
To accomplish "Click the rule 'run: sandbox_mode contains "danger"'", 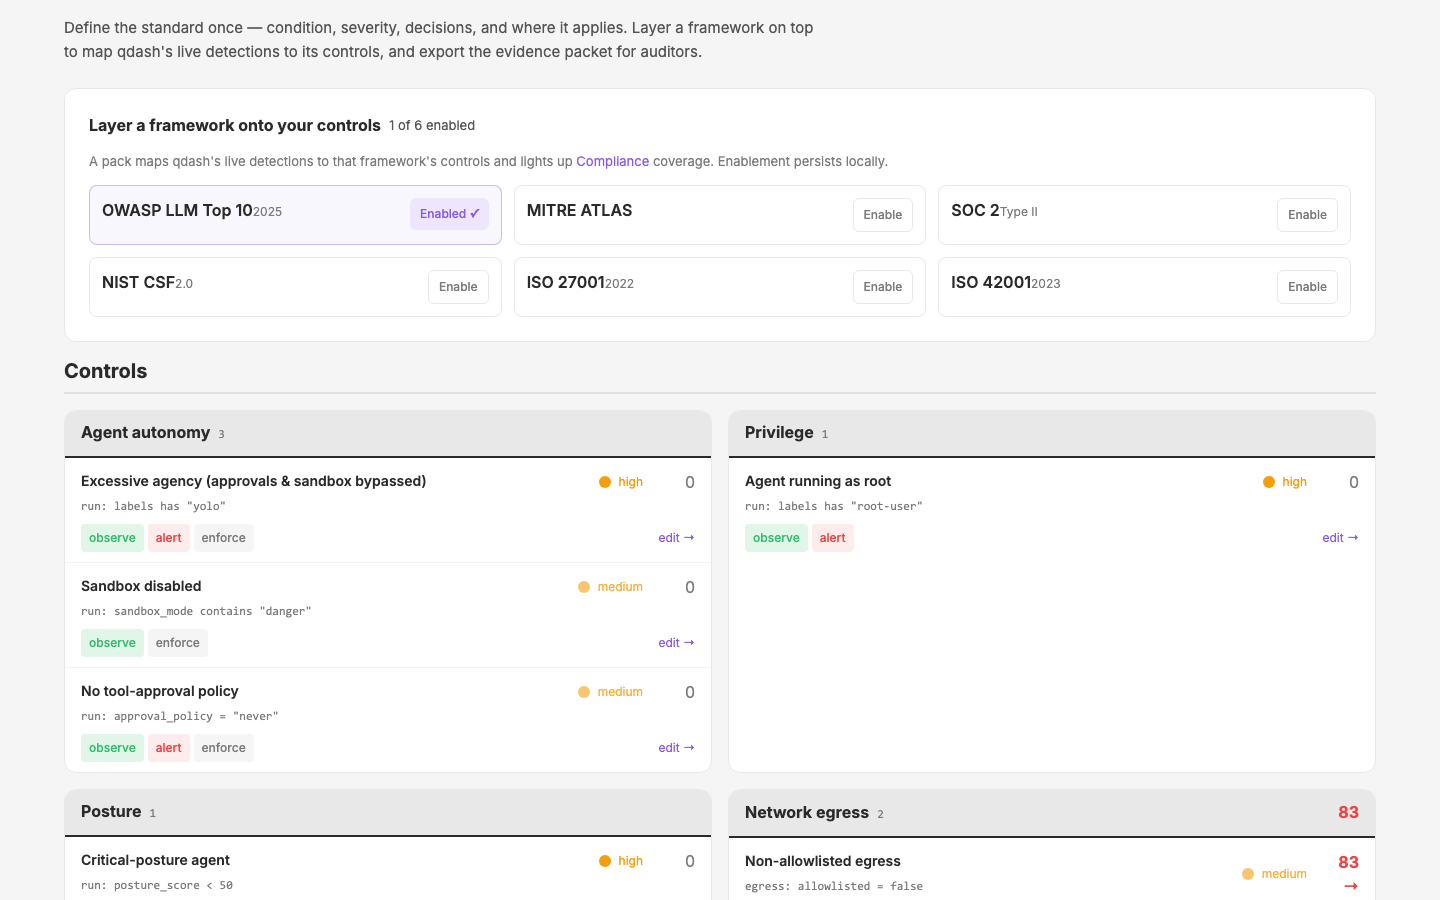I will (196, 611).
